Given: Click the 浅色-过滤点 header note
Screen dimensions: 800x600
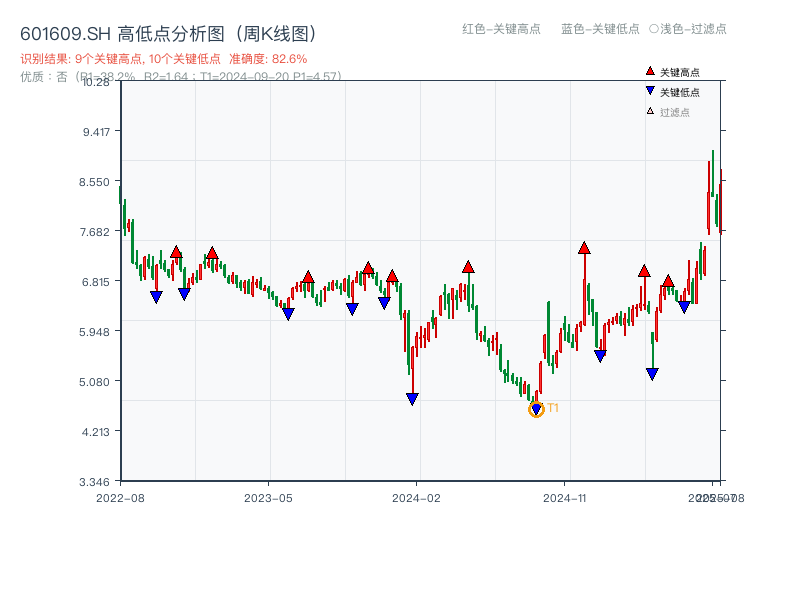Looking at the screenshot, I should 688,29.
